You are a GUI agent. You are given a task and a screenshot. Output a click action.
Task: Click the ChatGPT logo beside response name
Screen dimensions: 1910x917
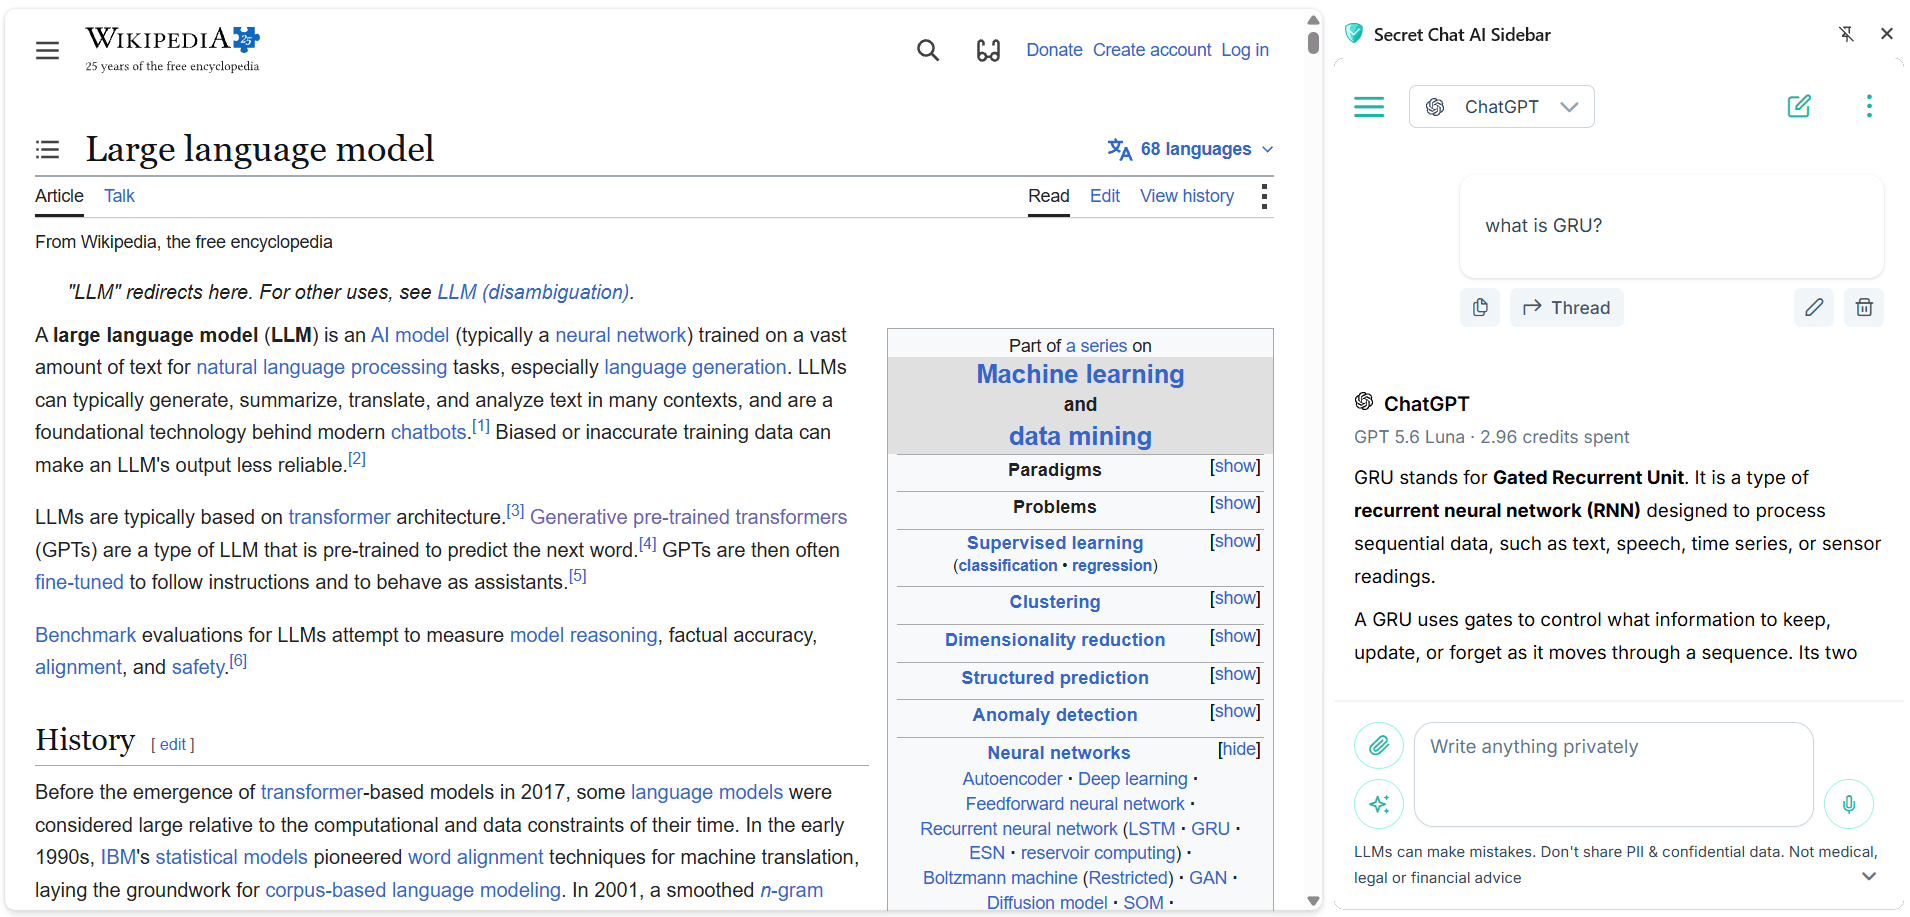click(1364, 402)
